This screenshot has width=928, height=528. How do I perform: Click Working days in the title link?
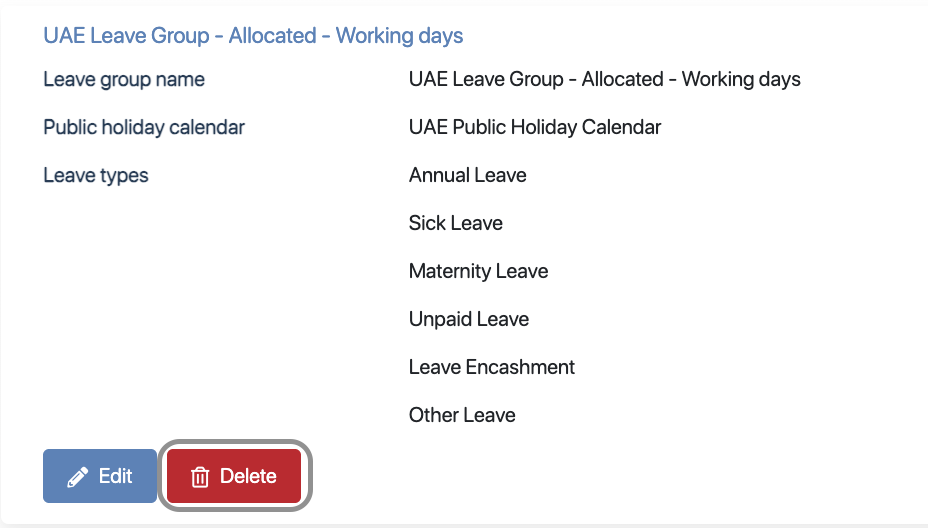399,36
